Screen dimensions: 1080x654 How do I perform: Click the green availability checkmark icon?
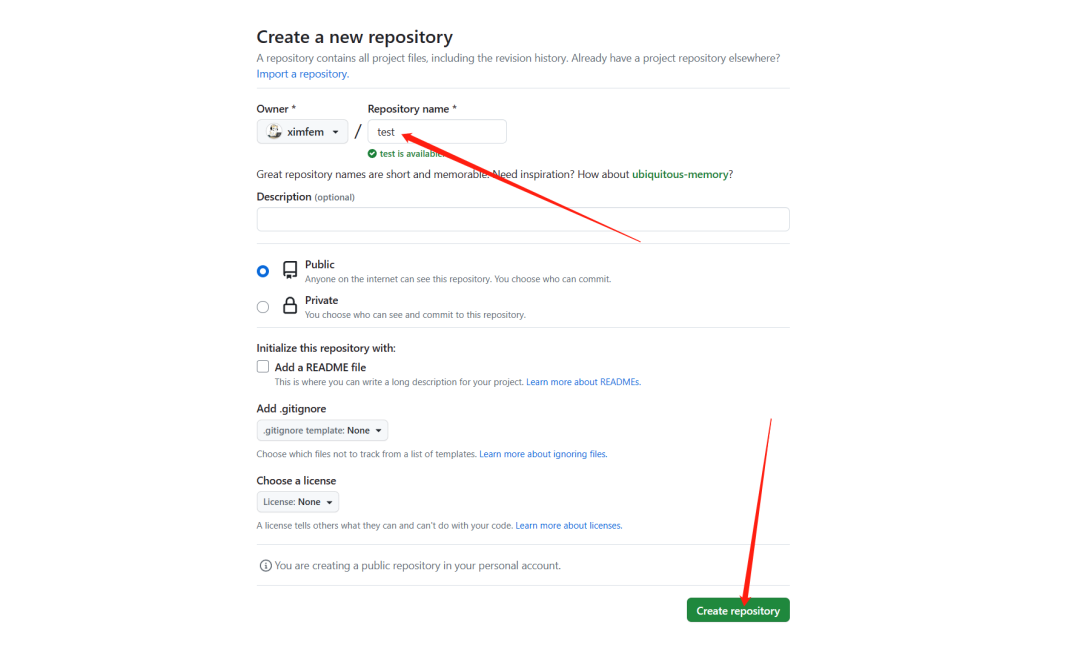pos(372,154)
